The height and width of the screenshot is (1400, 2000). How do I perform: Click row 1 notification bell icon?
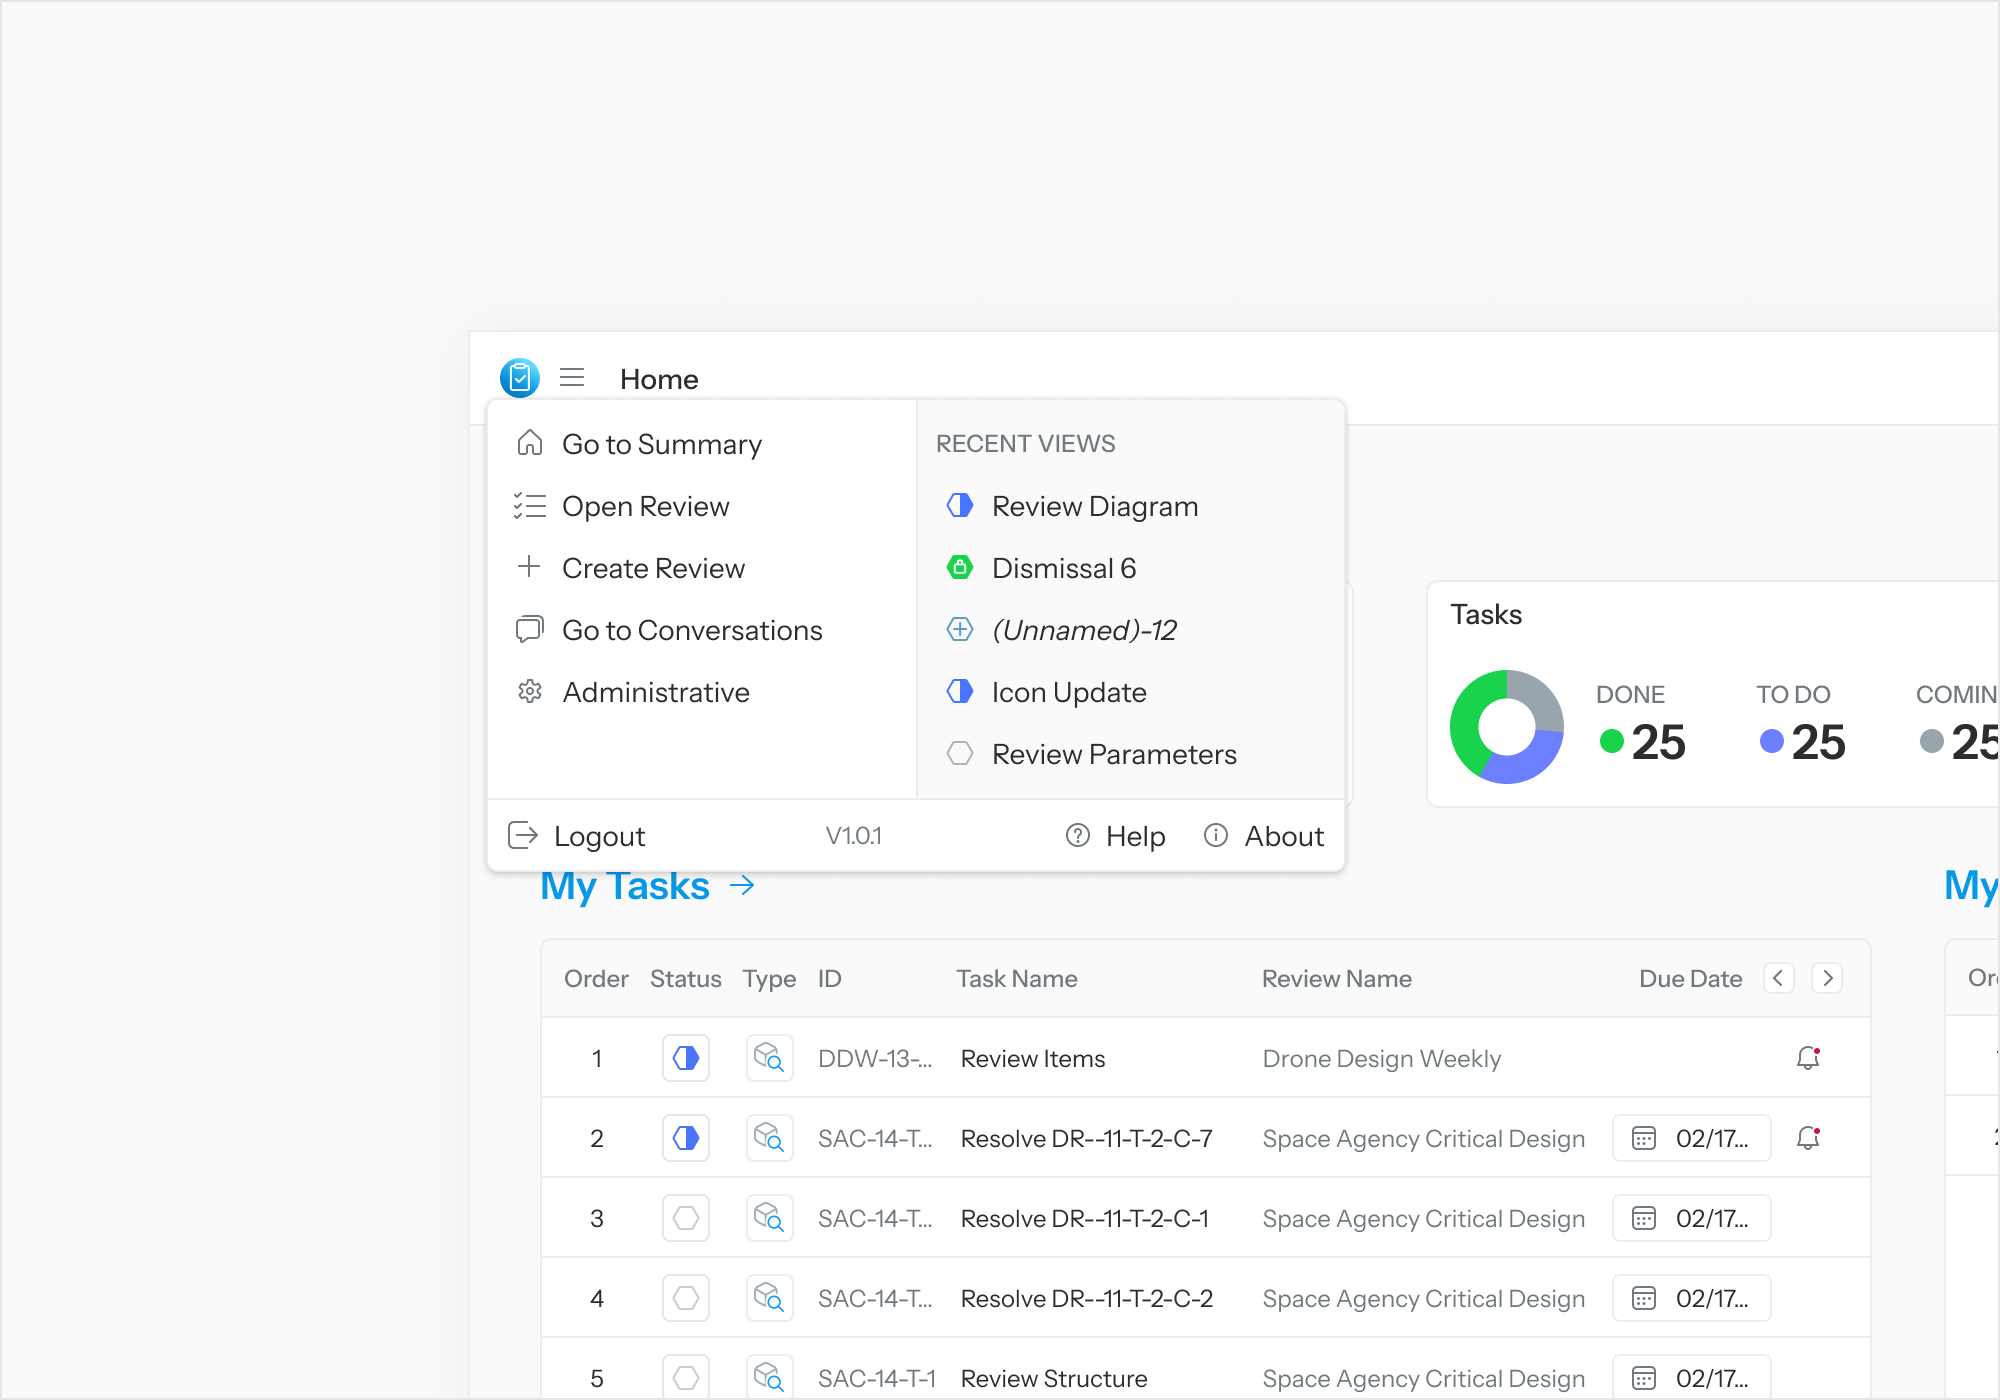1808,1058
